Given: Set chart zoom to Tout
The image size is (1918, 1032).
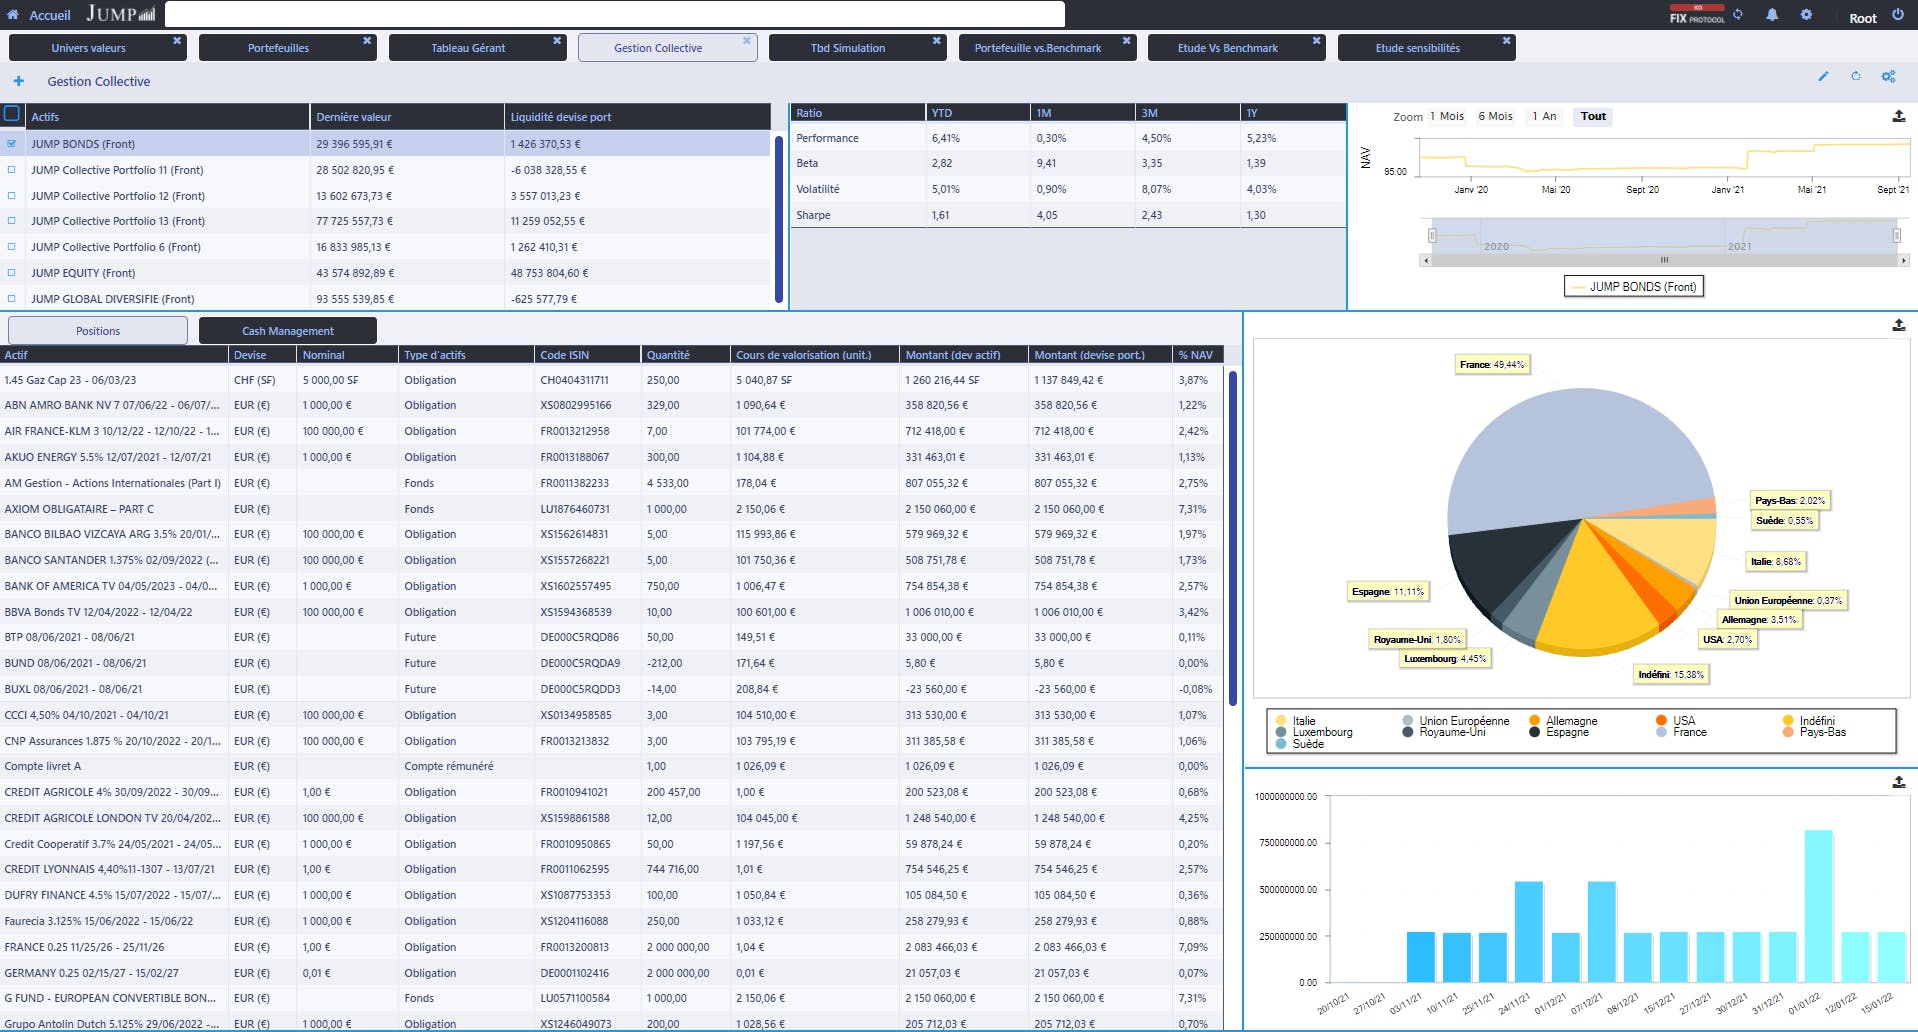Looking at the screenshot, I should (x=1593, y=116).
